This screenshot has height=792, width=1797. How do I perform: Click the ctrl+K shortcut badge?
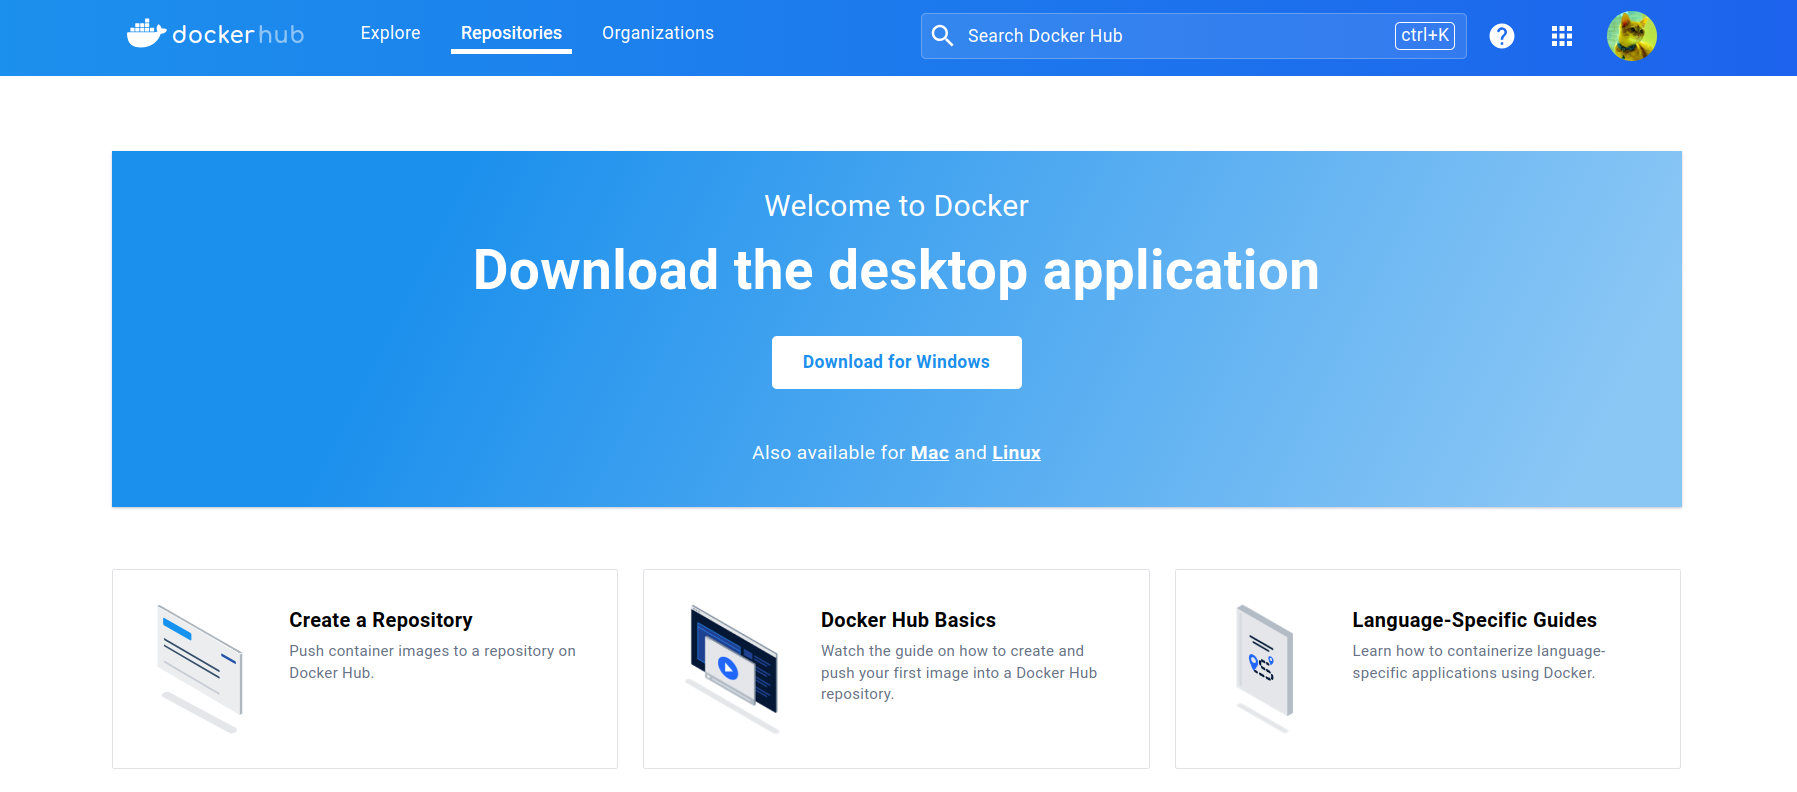[1425, 36]
